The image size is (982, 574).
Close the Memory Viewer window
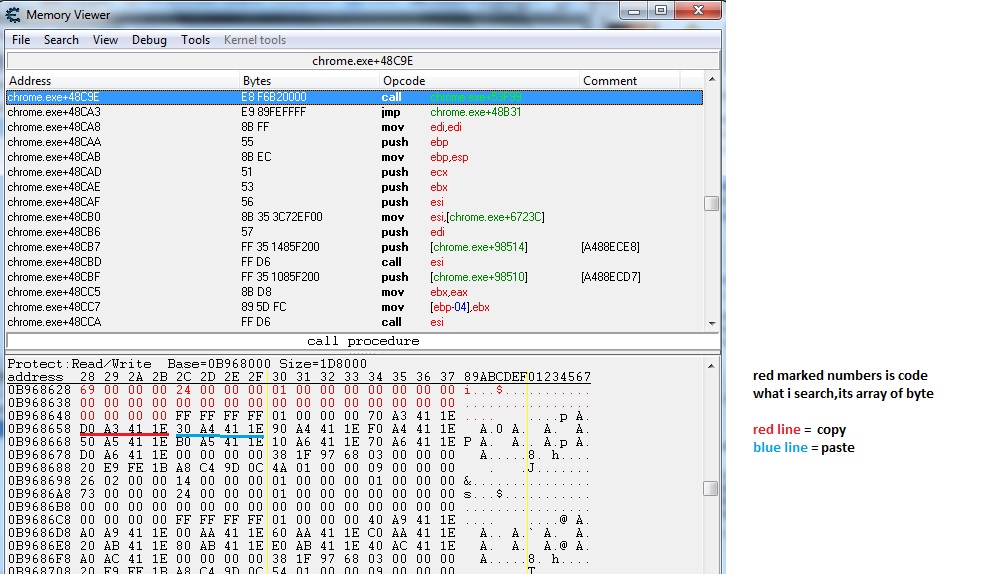[697, 11]
